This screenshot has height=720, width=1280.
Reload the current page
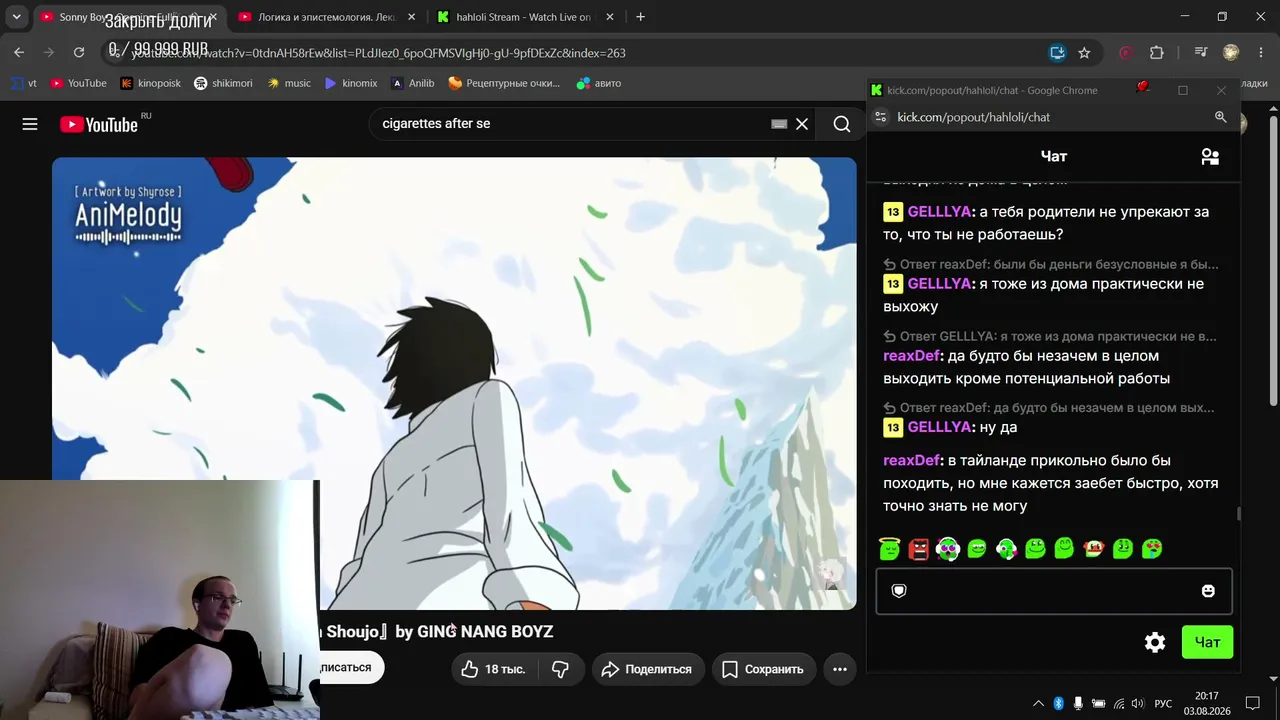79,53
